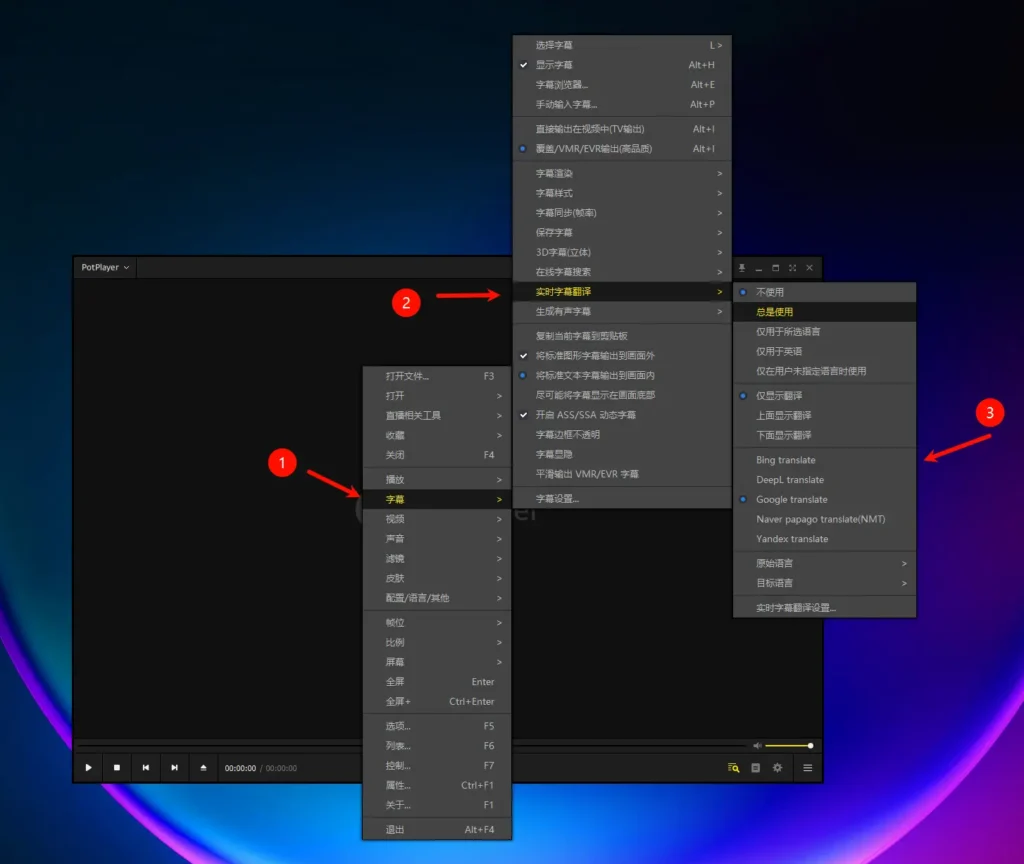
Task: Expand the 字幕渲染 submenu
Action: click(622, 174)
